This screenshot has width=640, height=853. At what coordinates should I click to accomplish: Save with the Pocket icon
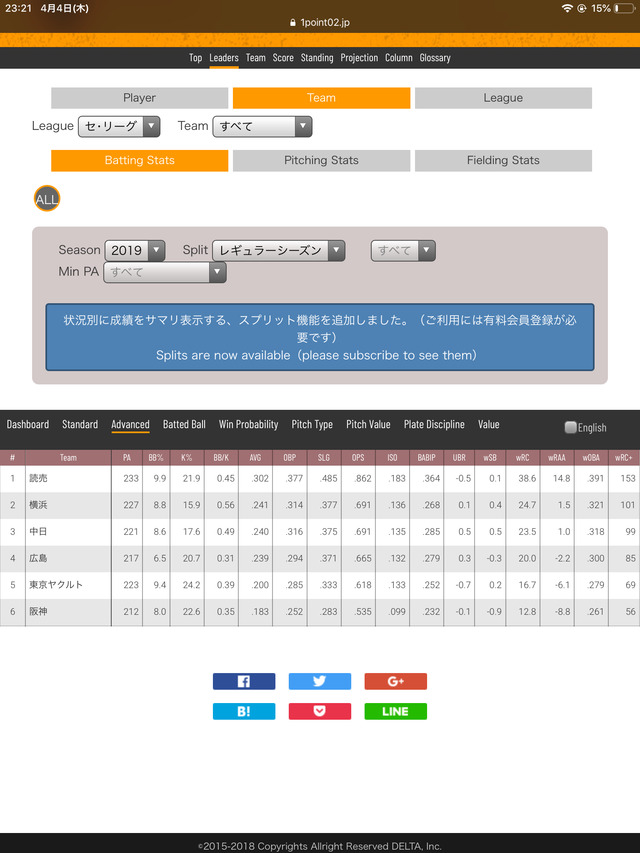click(x=319, y=711)
